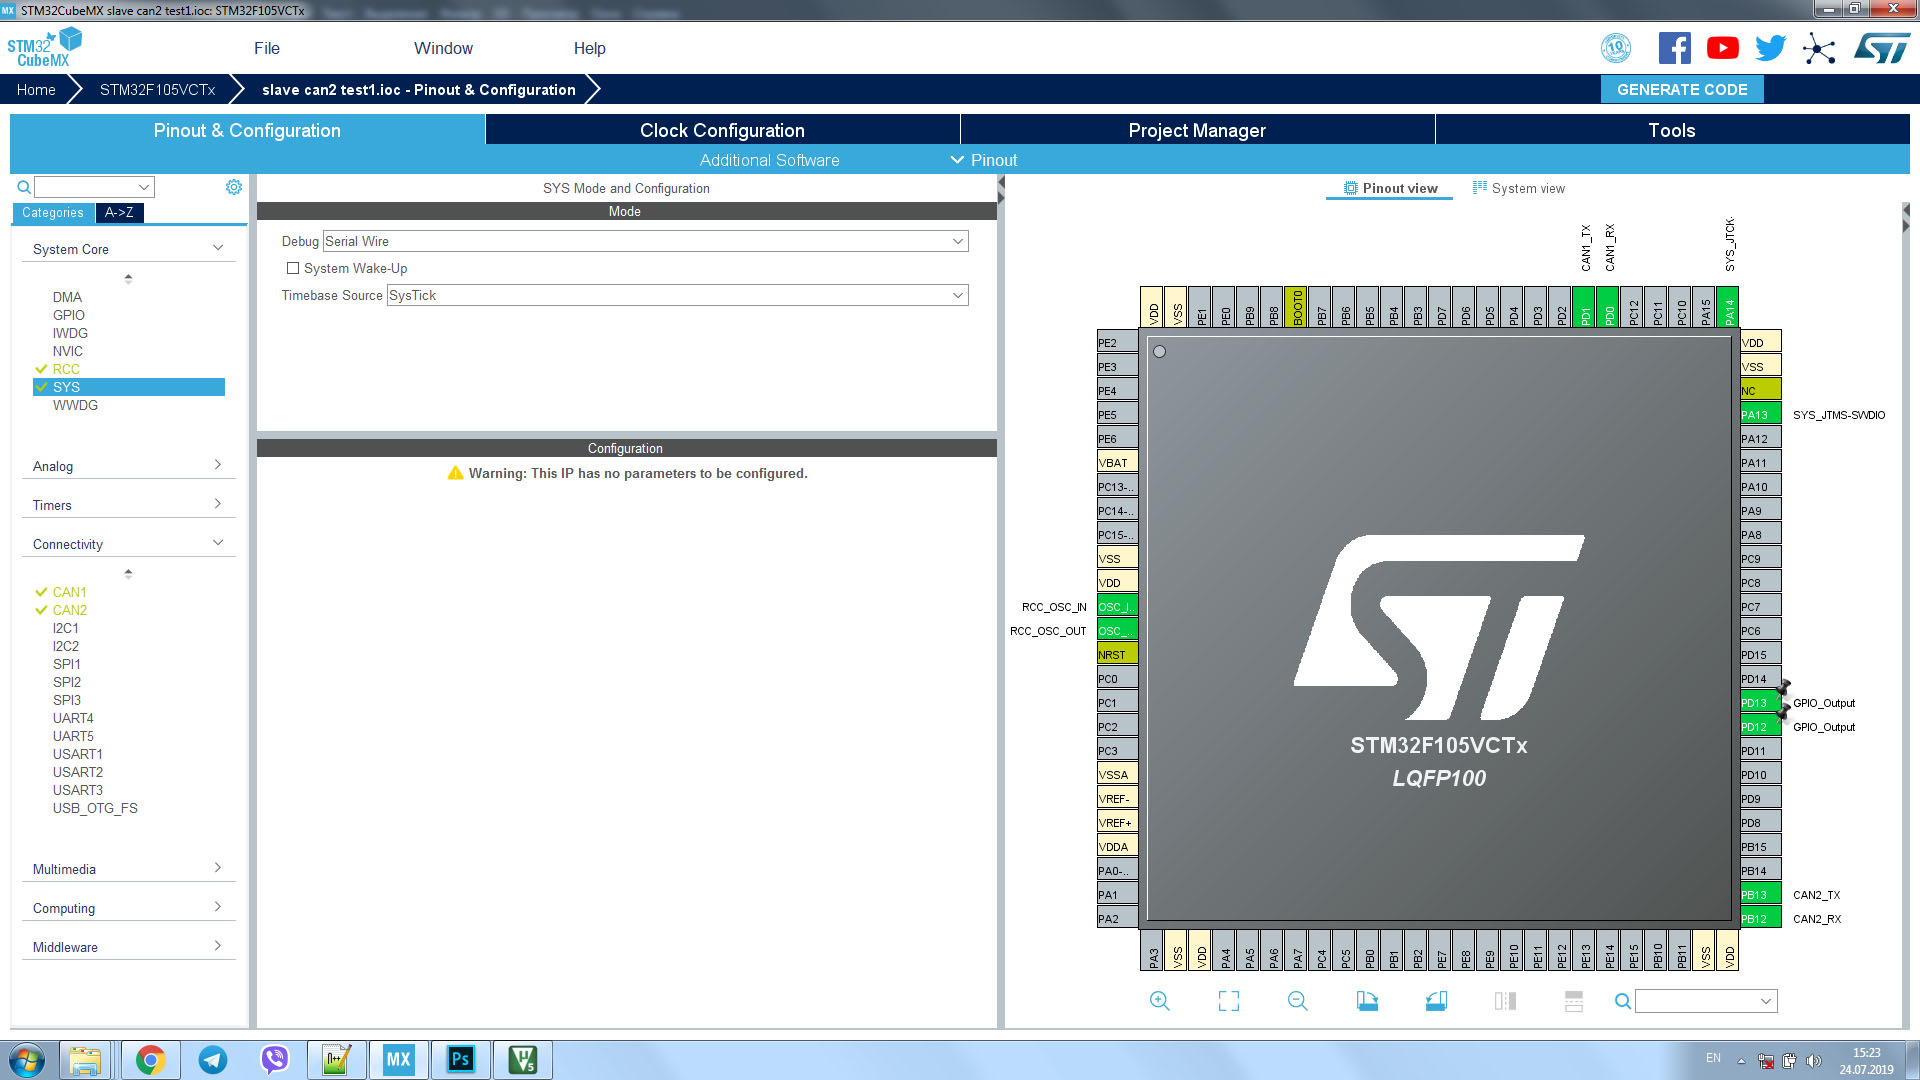Click the zoom in icon below chip
This screenshot has width=1920, height=1080.
(x=1160, y=1001)
